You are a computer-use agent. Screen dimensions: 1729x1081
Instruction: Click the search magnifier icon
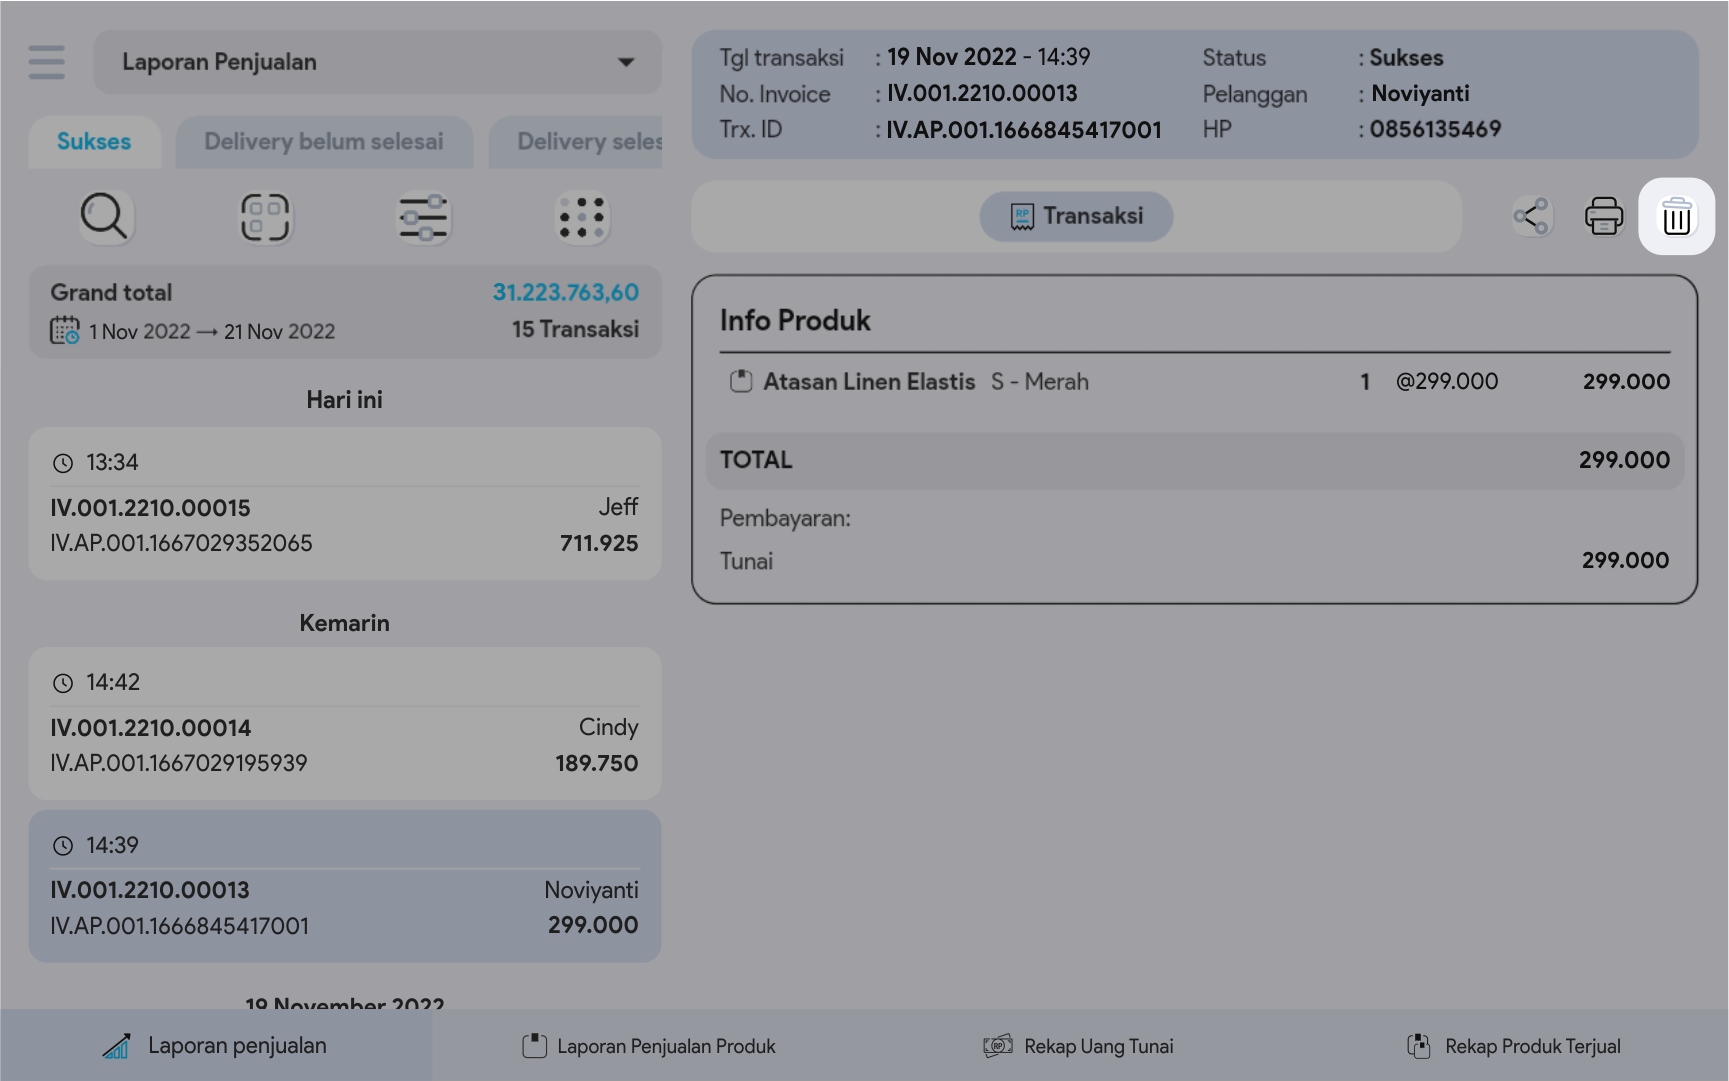click(x=104, y=217)
